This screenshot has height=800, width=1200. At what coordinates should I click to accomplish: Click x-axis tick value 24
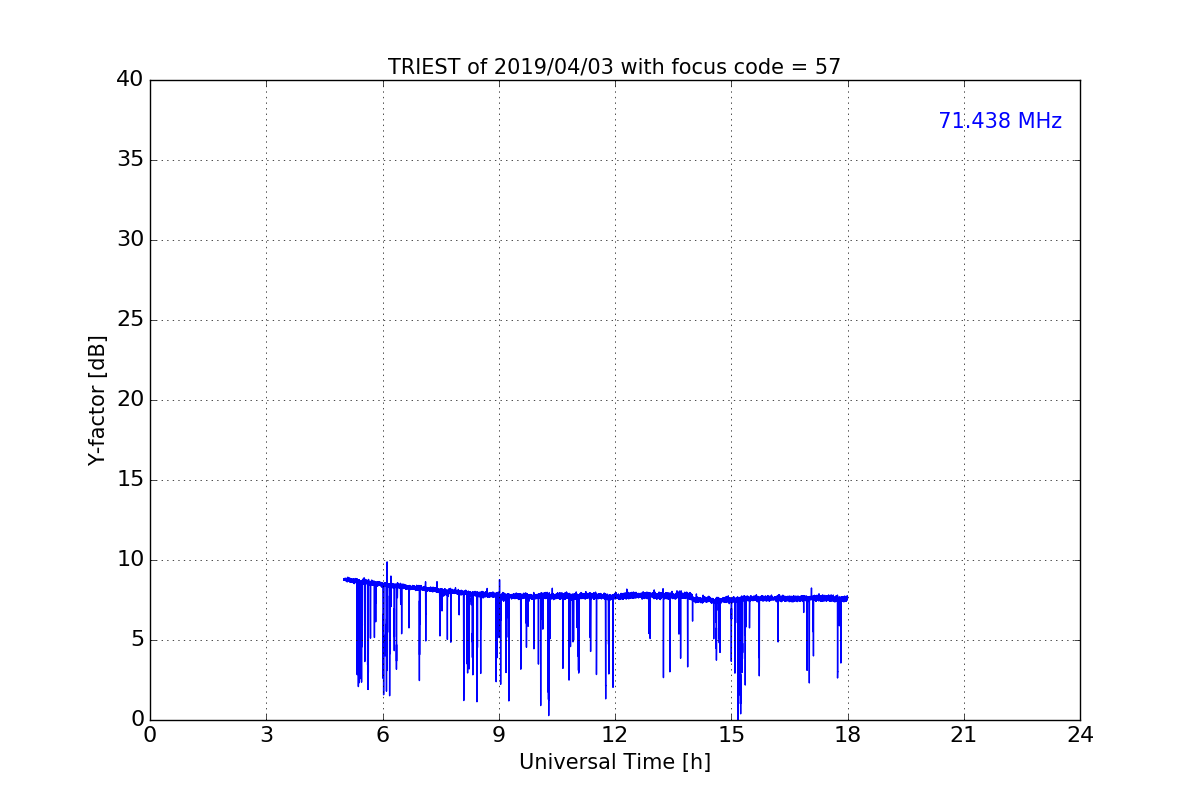tap(1080, 735)
